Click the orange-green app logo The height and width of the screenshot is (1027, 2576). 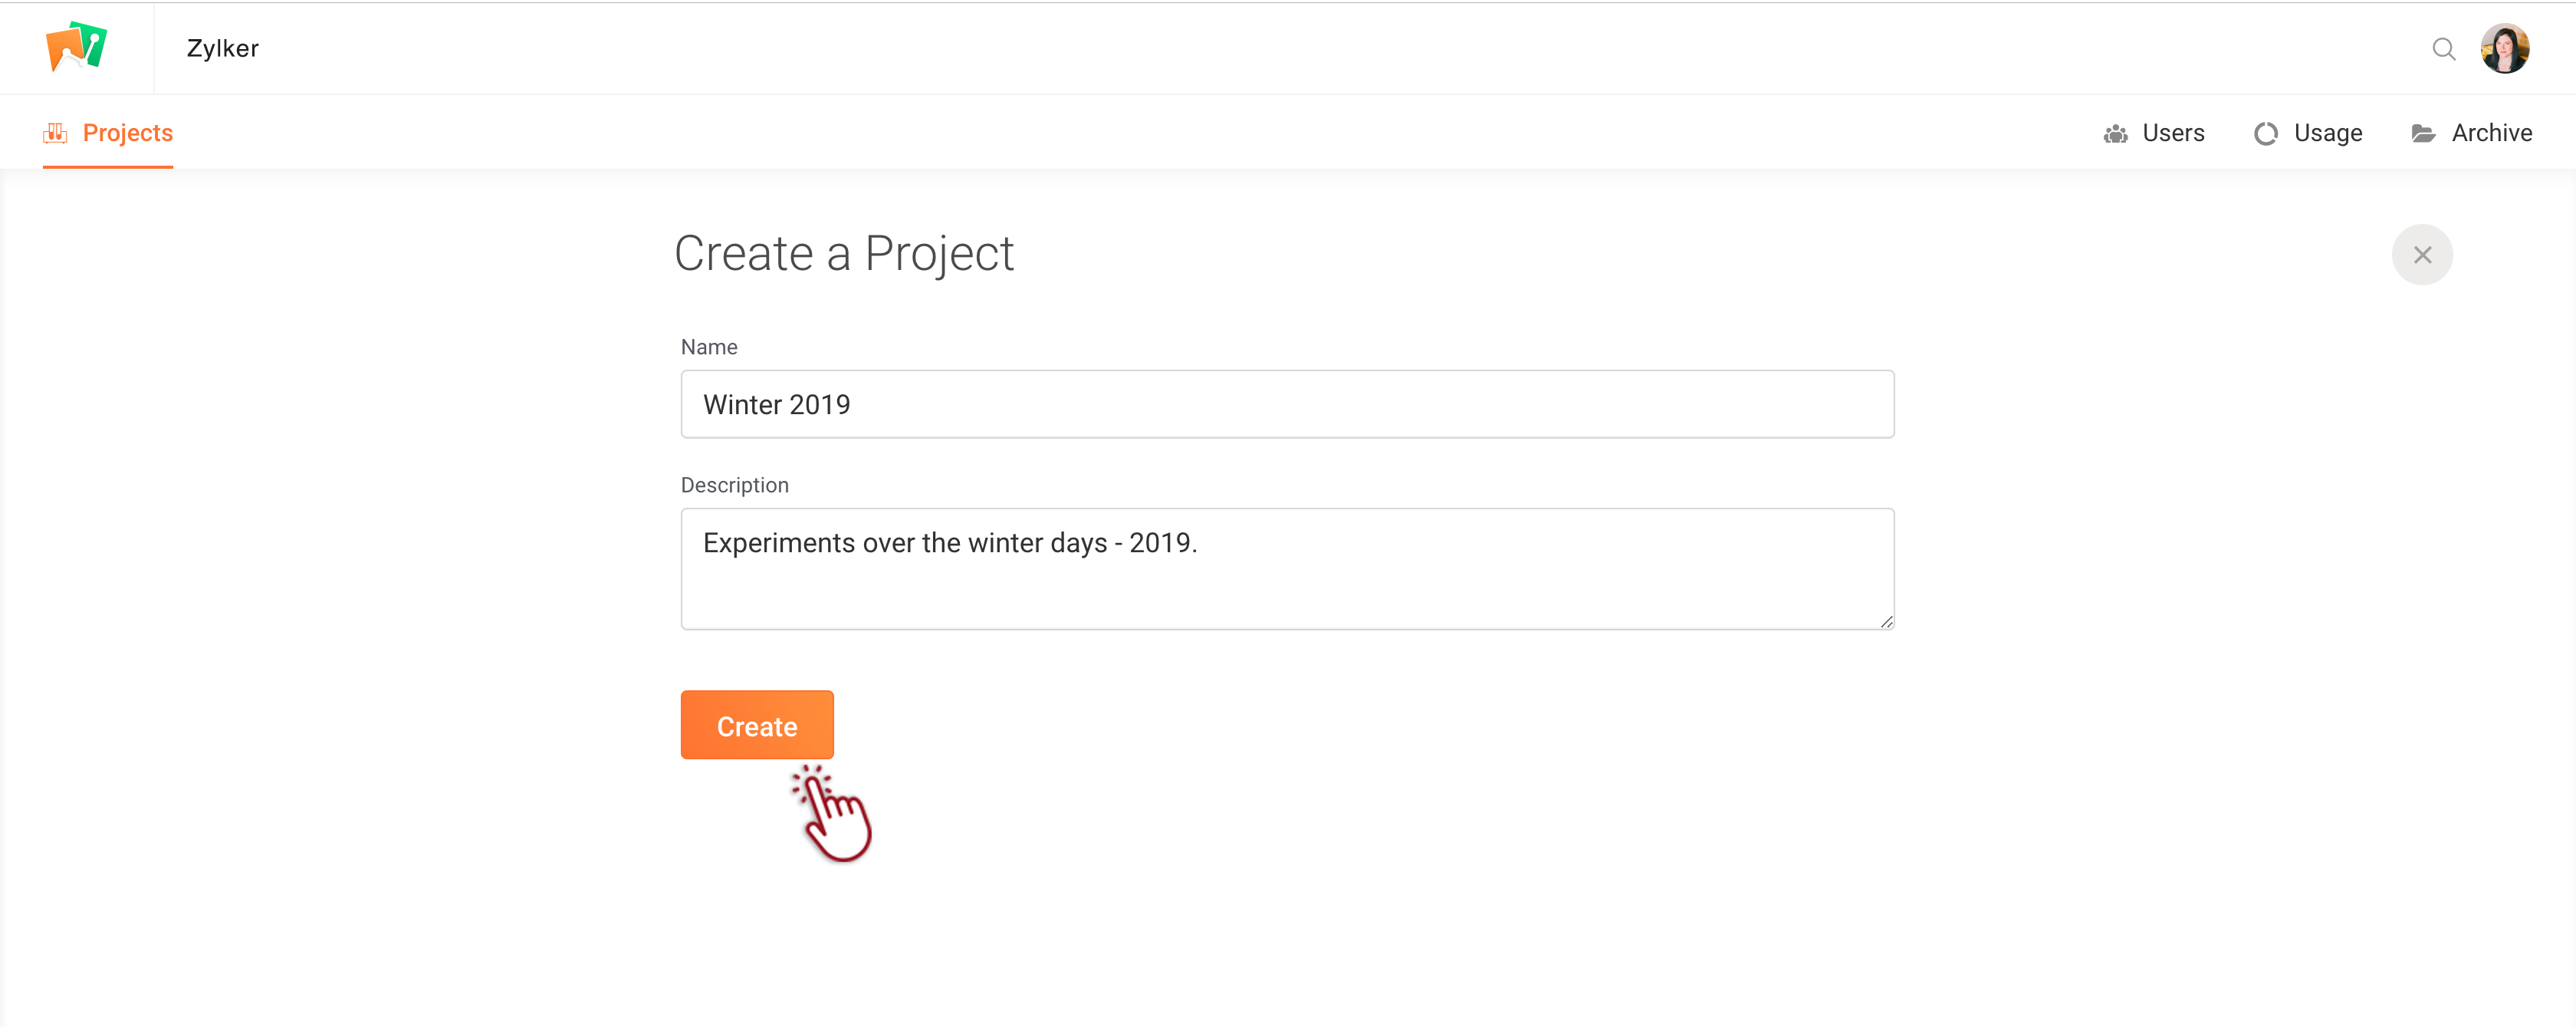[76, 47]
